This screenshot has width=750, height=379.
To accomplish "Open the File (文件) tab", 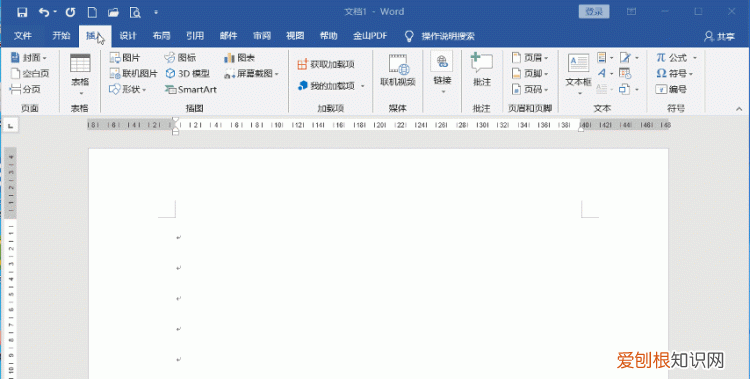I will pos(22,36).
